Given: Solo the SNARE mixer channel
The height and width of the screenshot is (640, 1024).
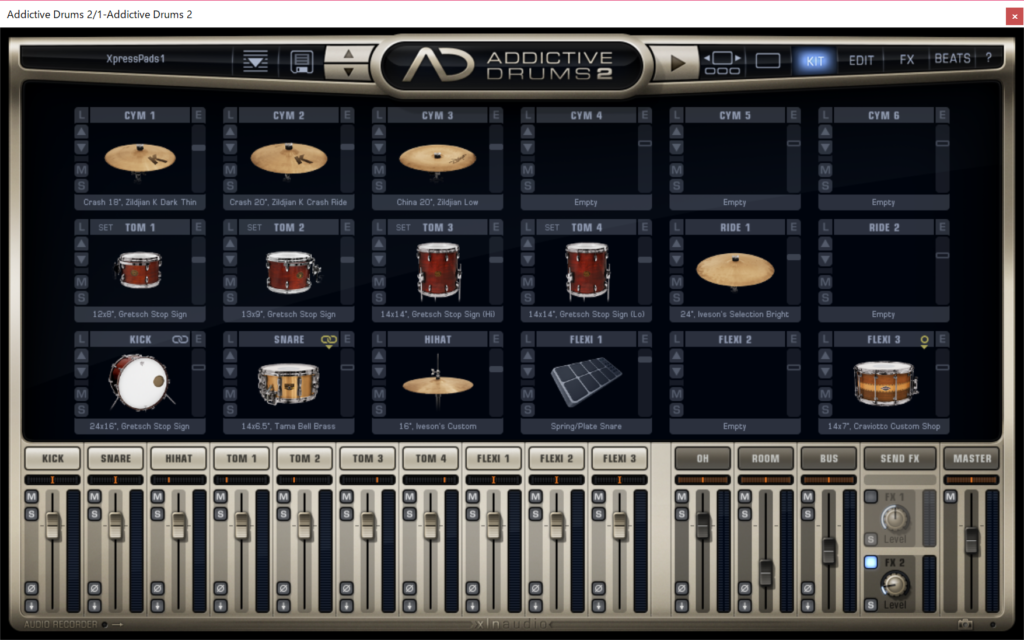Looking at the screenshot, I should coord(95,514).
